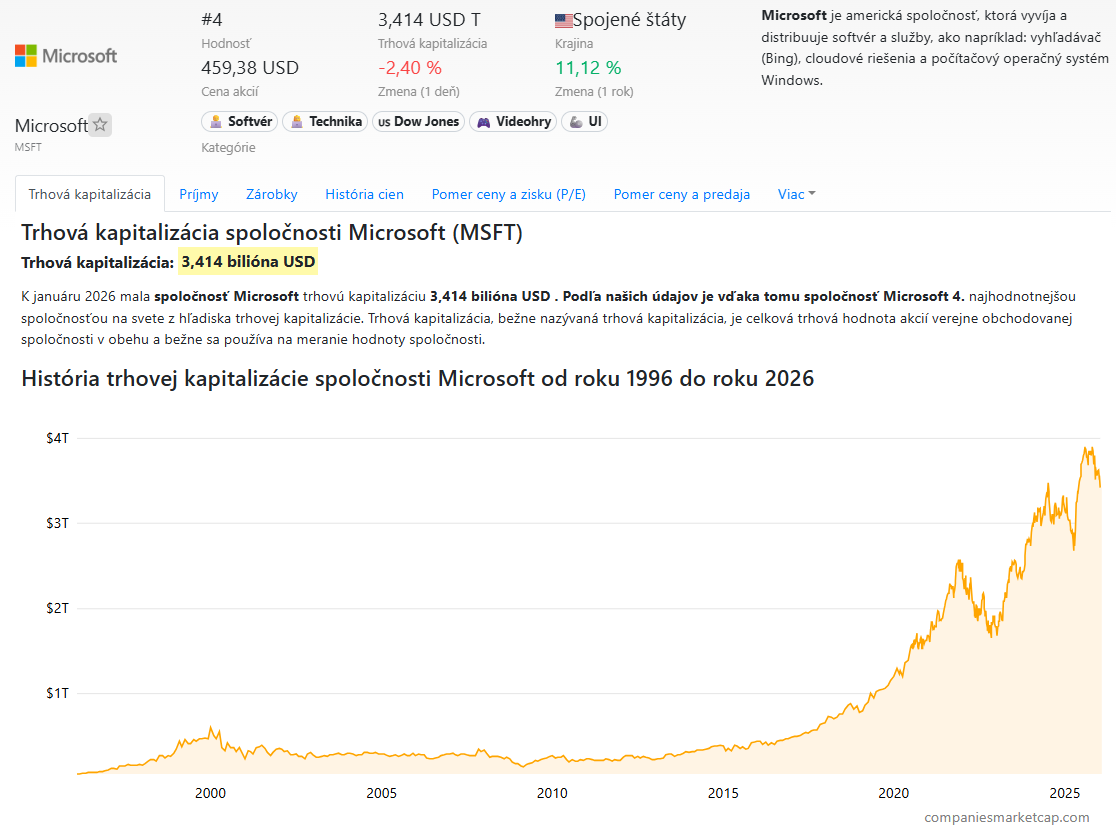Click the chart peak near 2025
The width and height of the screenshot is (1116, 832).
click(x=1087, y=448)
